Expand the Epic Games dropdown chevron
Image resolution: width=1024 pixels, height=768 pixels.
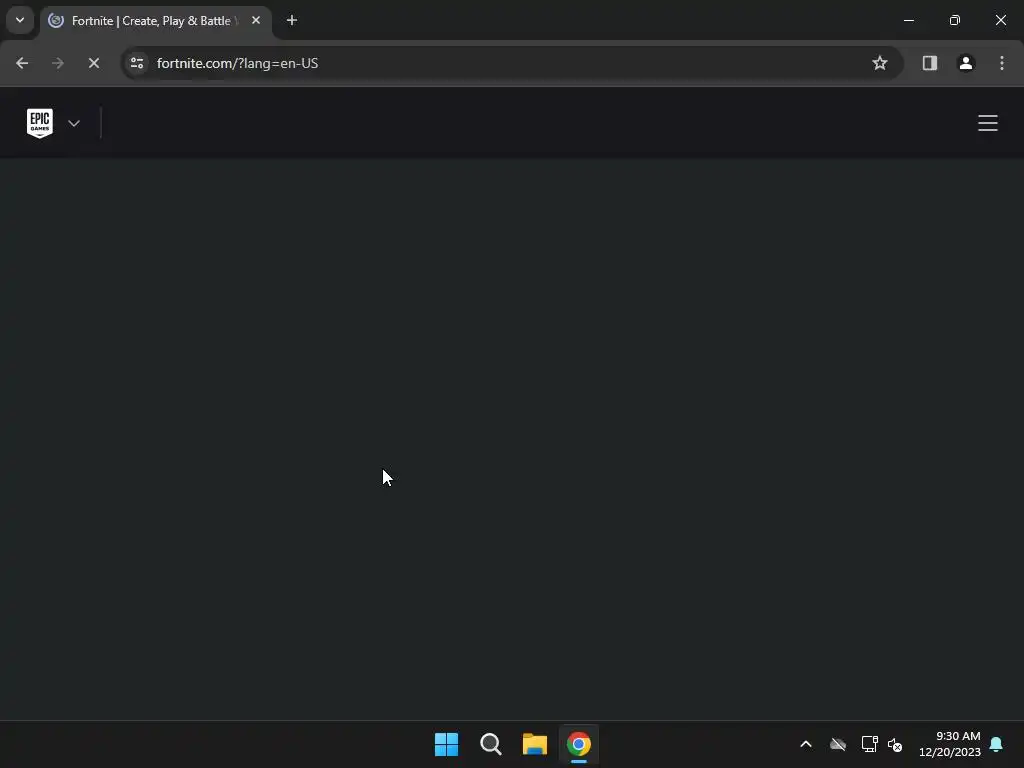tap(74, 123)
